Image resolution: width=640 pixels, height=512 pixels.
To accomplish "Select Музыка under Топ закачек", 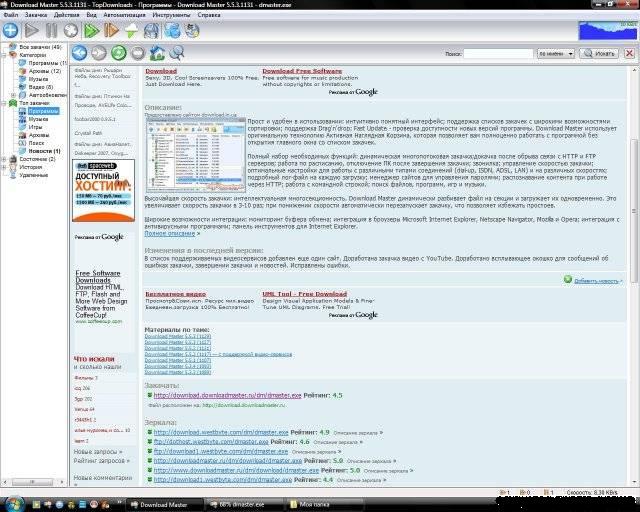I will (38, 118).
